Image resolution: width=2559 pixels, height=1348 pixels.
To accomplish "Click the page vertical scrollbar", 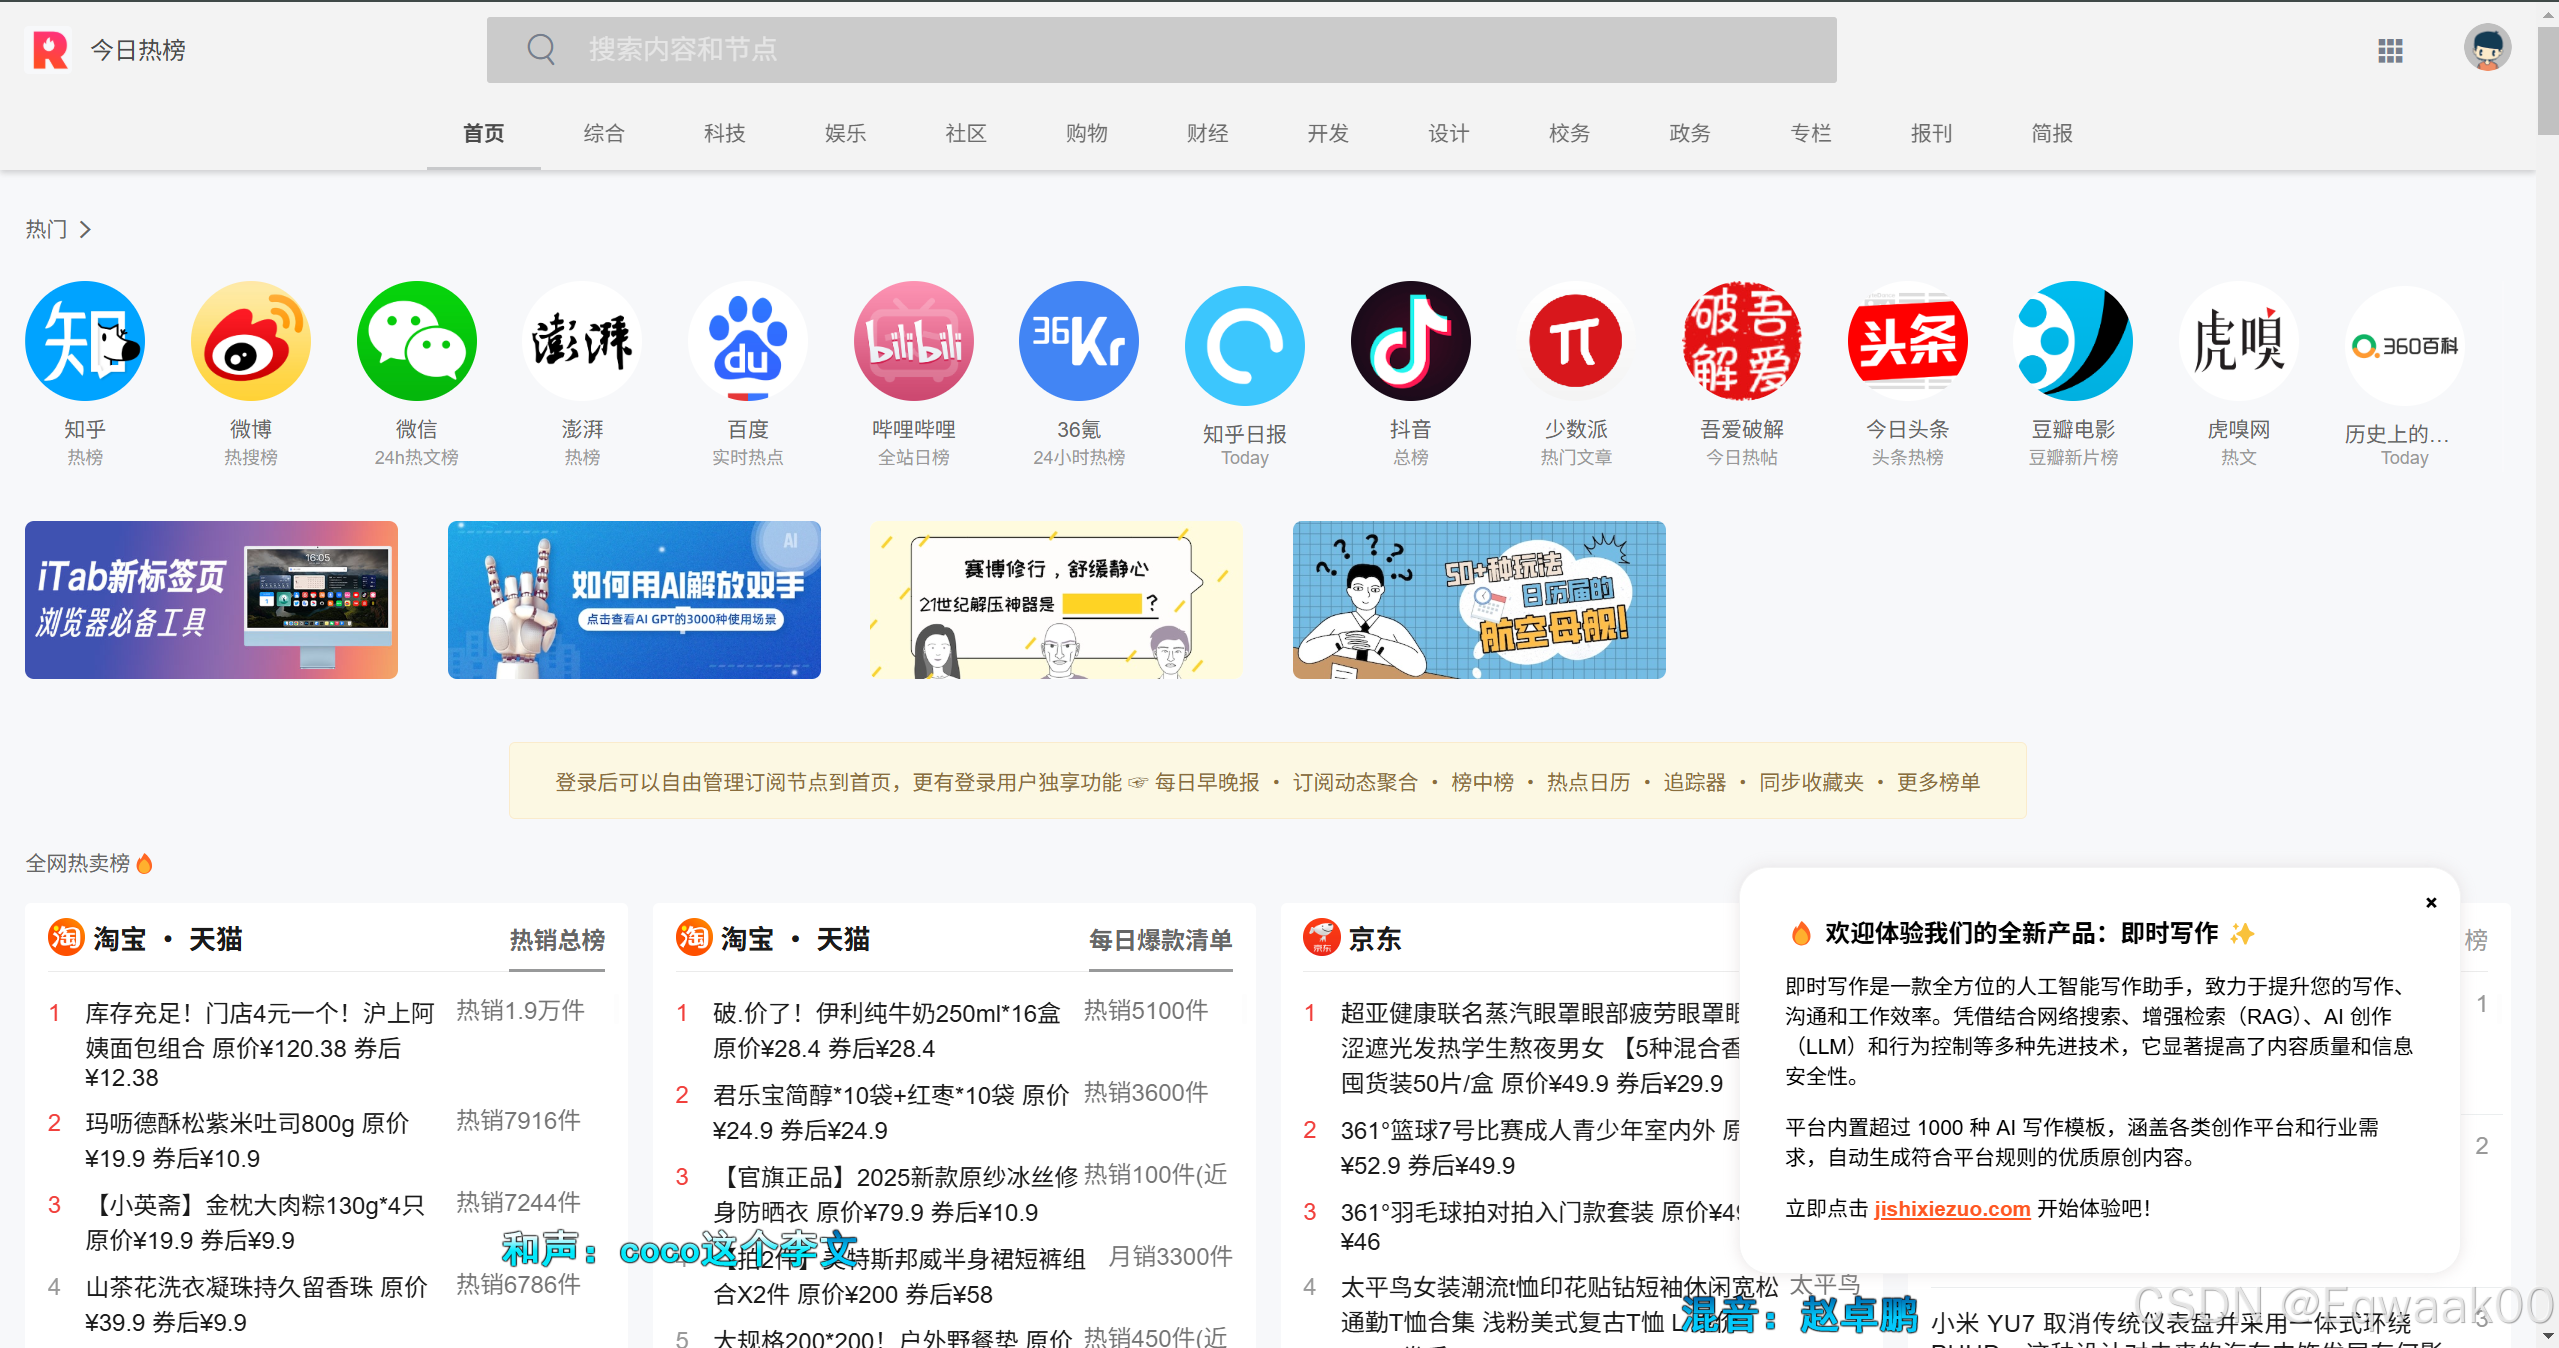I will coord(2547,80).
